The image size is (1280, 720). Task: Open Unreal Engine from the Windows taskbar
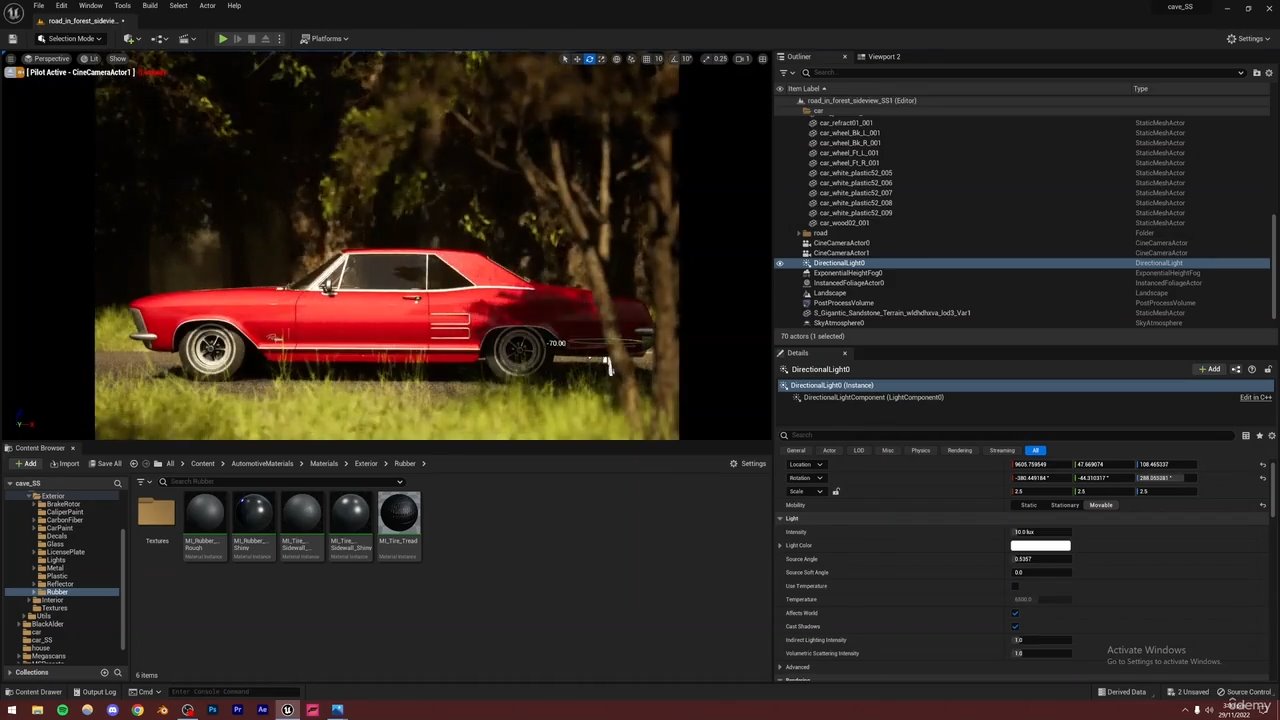(x=287, y=710)
